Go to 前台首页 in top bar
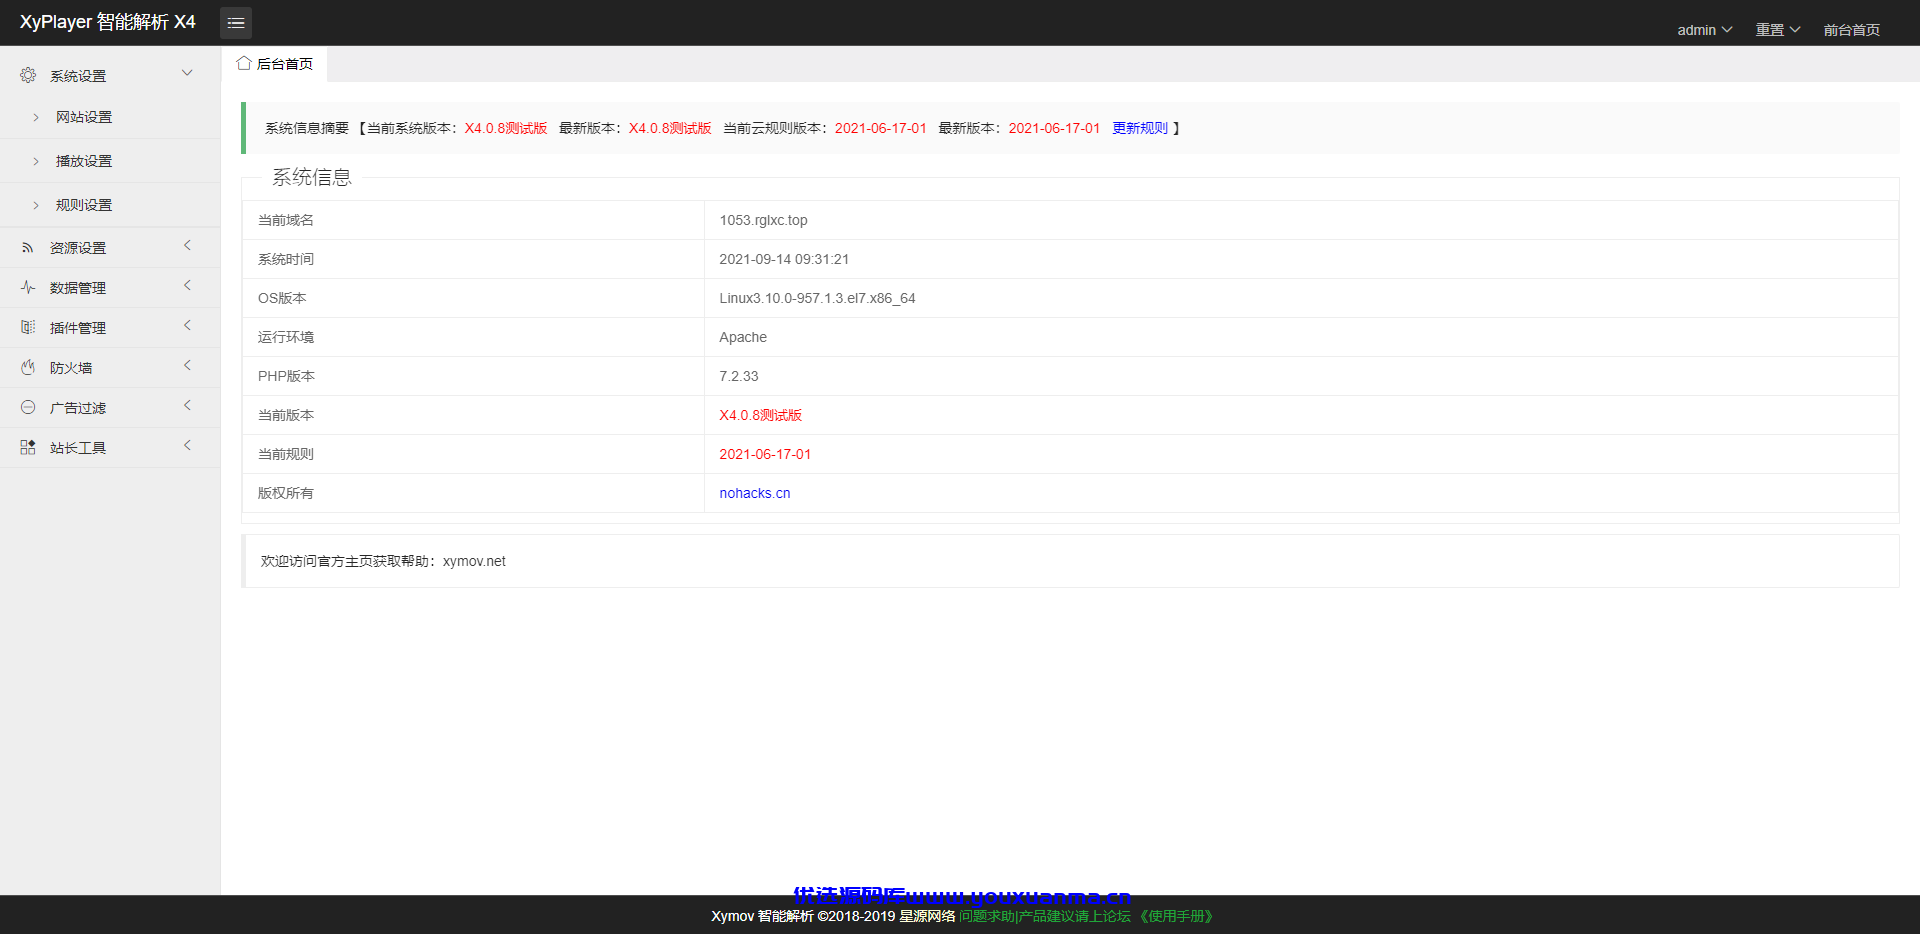 [x=1852, y=30]
